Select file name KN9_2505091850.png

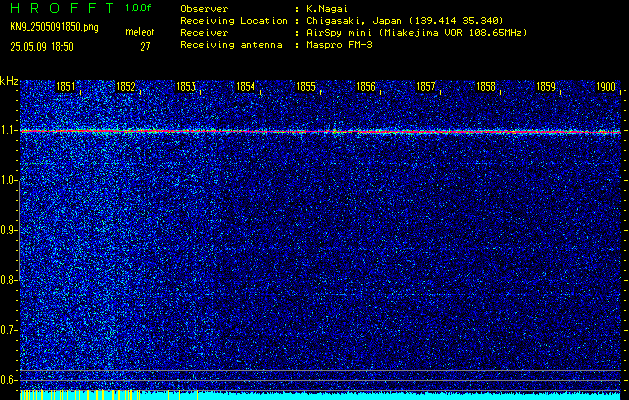coord(54,27)
